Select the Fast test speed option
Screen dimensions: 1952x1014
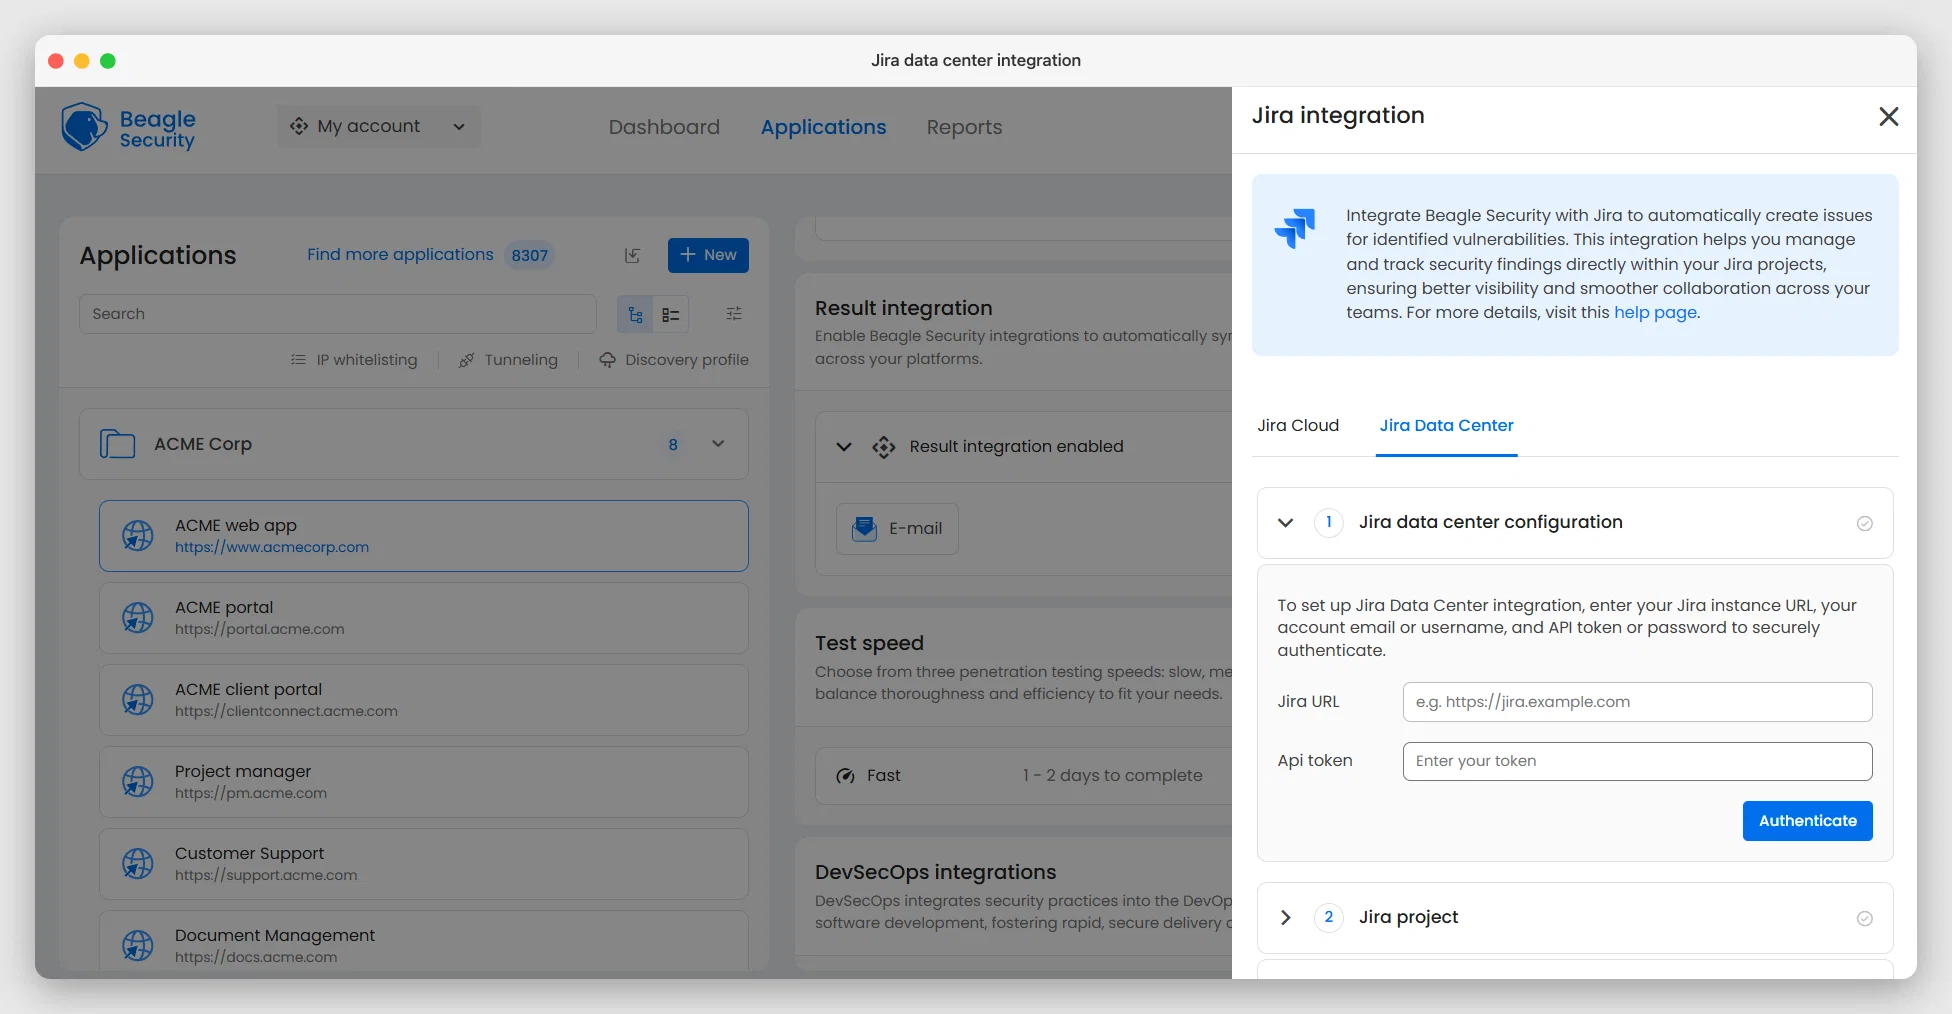(1024, 776)
